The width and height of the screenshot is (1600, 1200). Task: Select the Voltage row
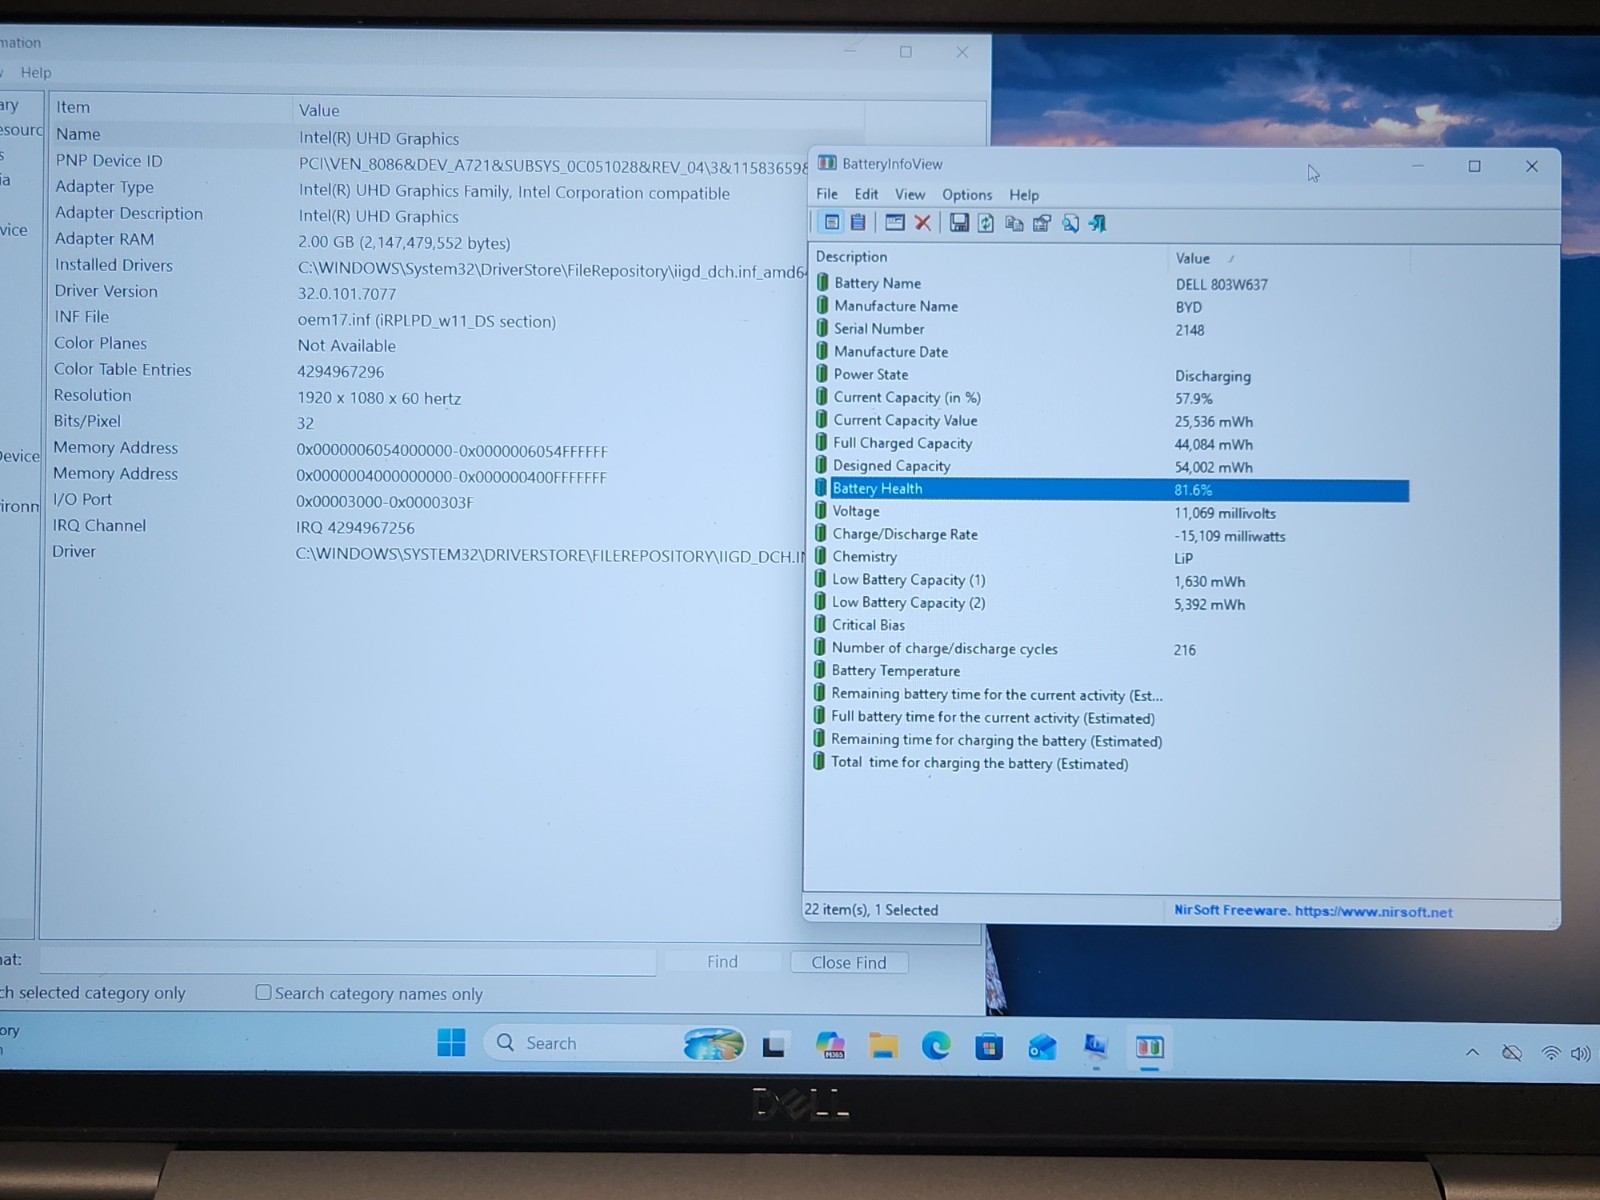[x=1111, y=512]
